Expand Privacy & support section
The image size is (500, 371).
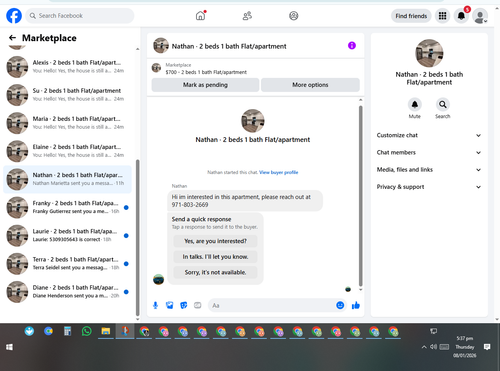[429, 187]
